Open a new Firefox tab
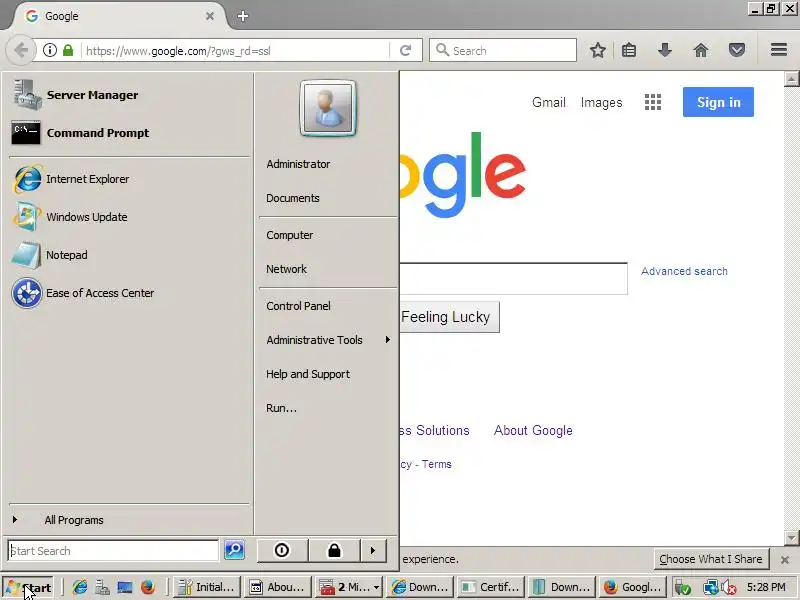 (x=243, y=16)
